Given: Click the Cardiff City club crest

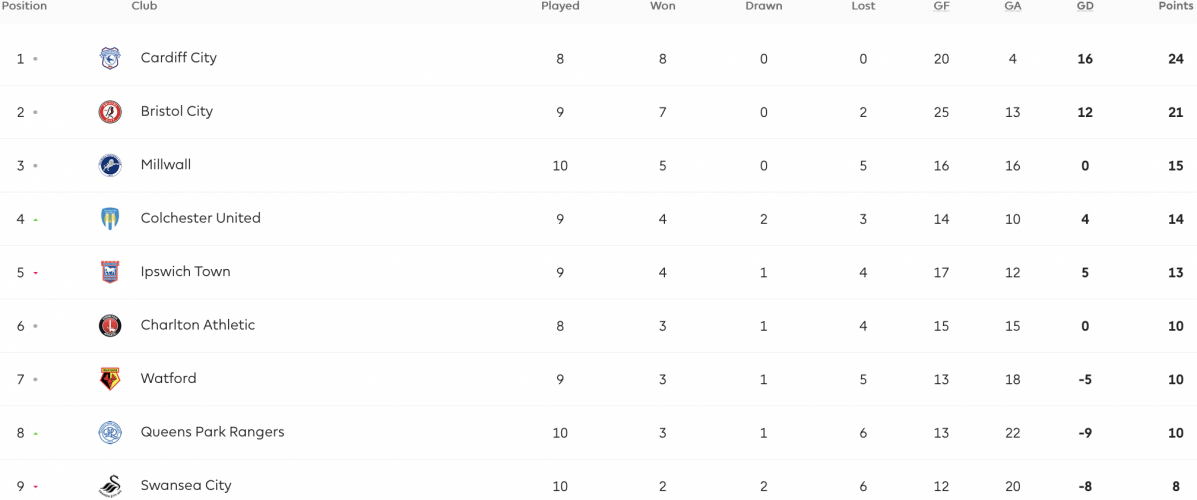Looking at the screenshot, I should pos(110,58).
